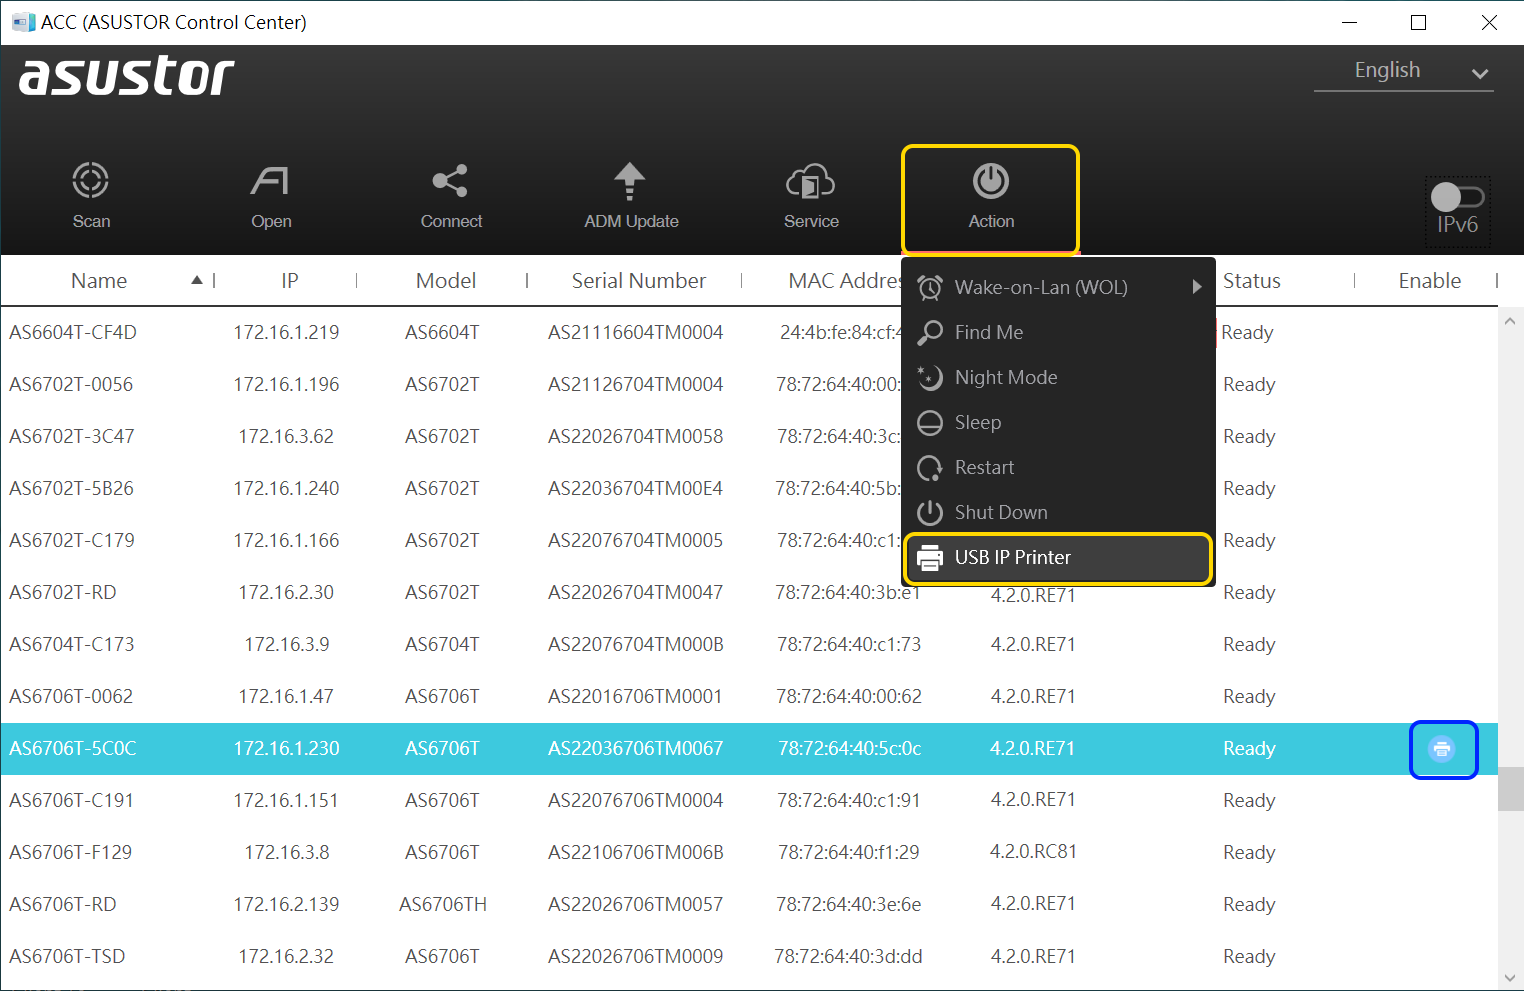Click the scrollbar down arrow

click(1510, 978)
